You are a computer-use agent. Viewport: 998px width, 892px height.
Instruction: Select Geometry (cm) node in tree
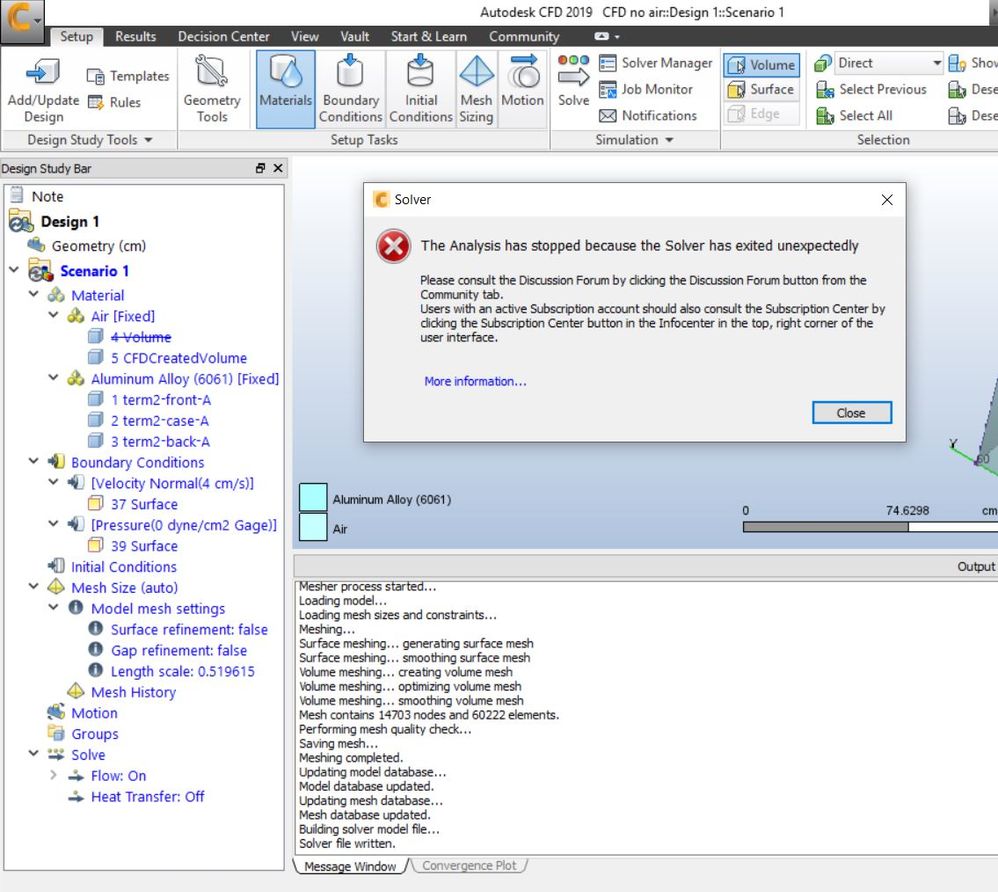point(99,246)
